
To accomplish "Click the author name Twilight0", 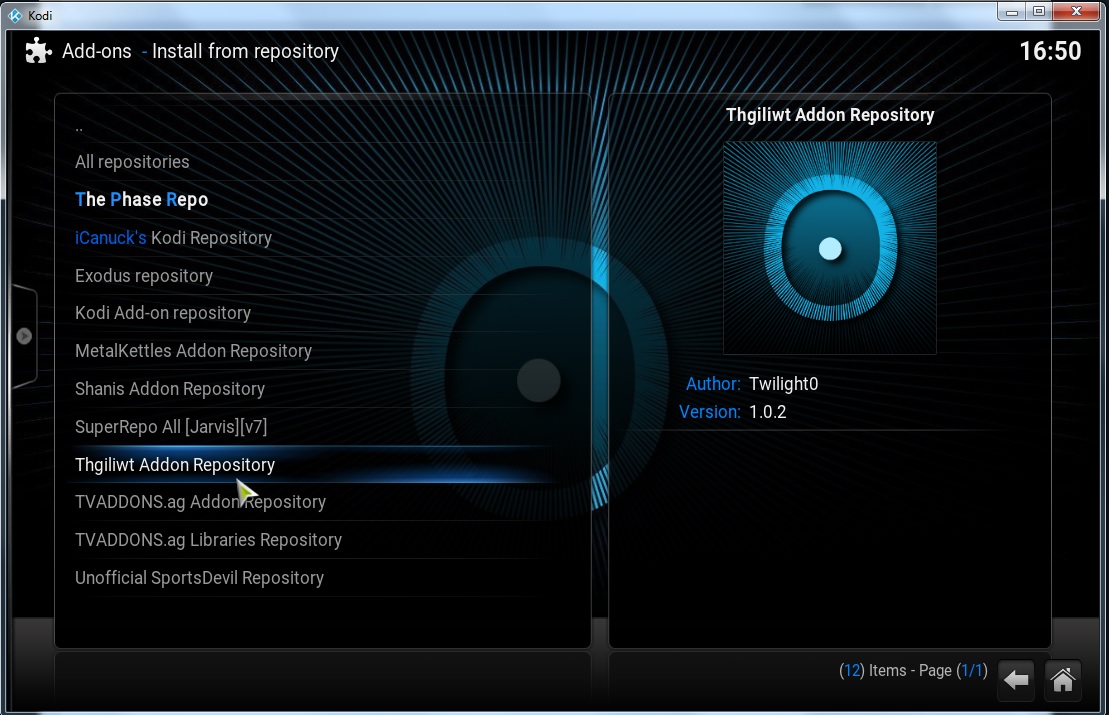I will pyautogui.click(x=784, y=384).
